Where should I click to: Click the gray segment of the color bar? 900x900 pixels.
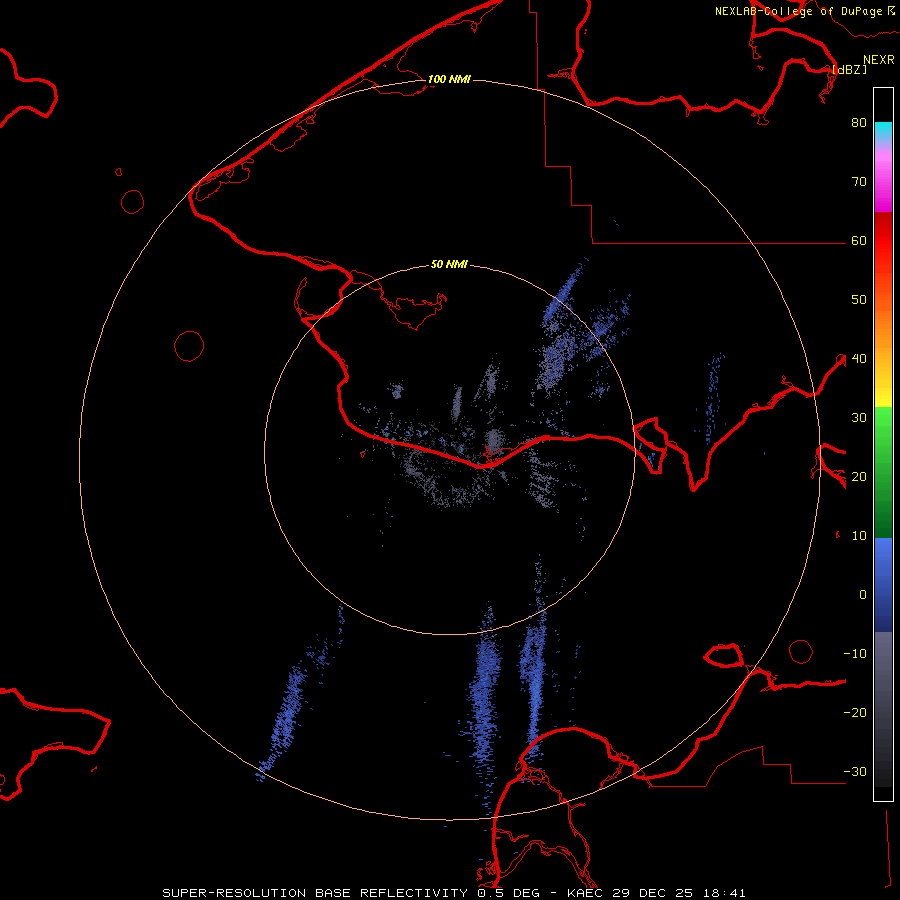coord(883,709)
